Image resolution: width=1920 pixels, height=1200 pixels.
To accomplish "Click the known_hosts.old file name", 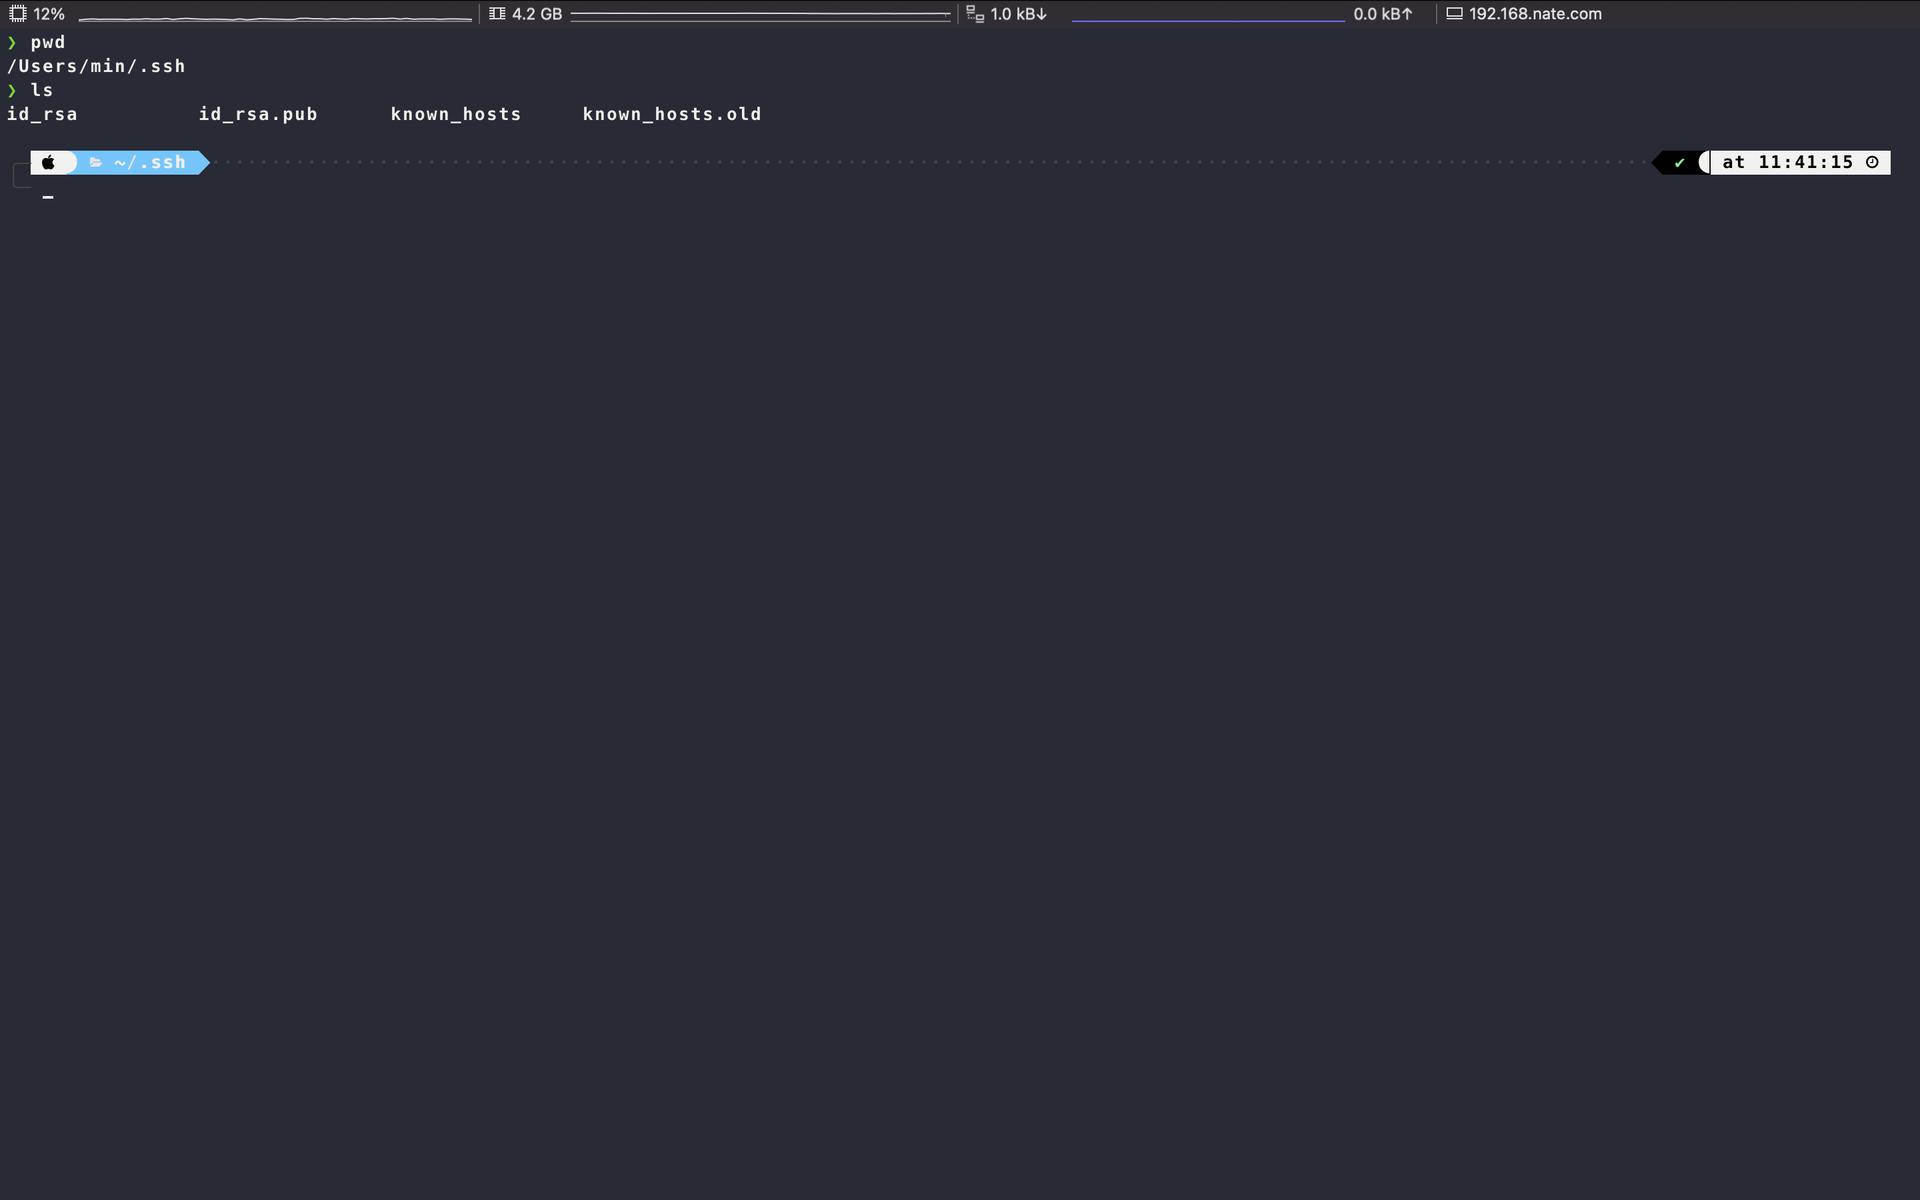I will [672, 114].
